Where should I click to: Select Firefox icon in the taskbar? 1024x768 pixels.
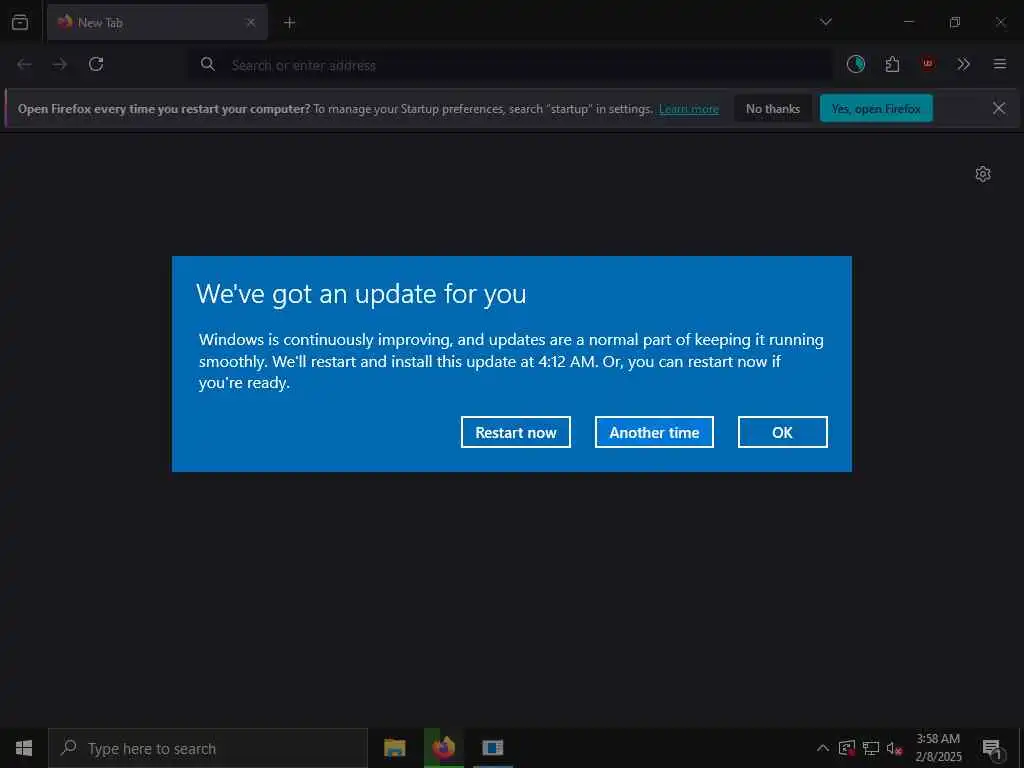[443, 748]
